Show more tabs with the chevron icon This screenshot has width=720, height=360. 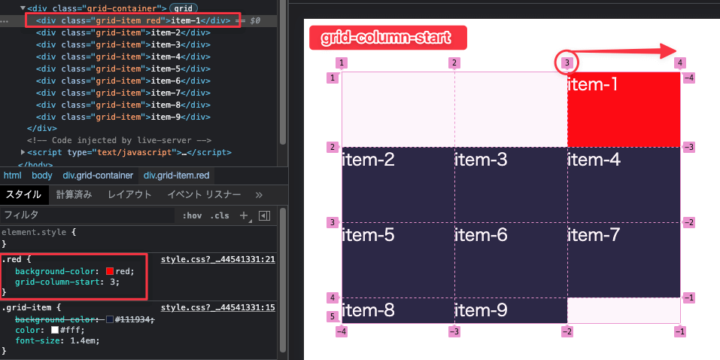[x=259, y=195]
